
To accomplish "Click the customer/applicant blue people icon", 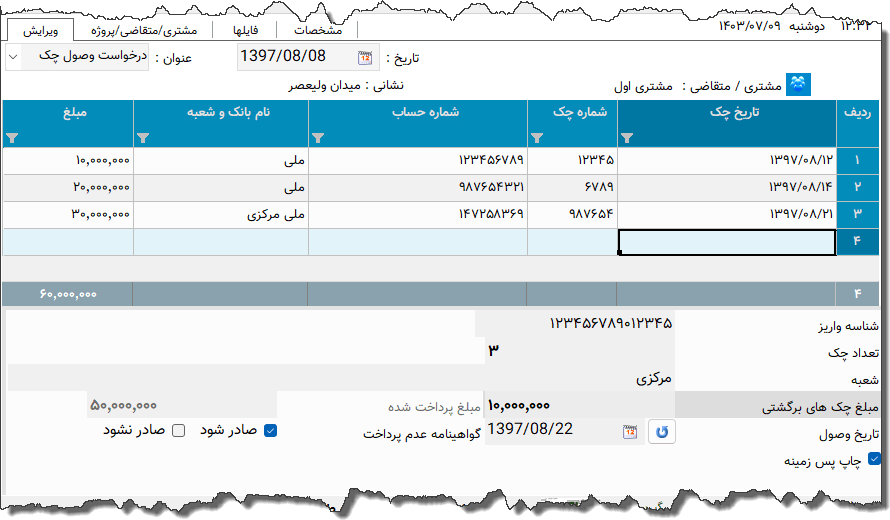I will [x=798, y=85].
